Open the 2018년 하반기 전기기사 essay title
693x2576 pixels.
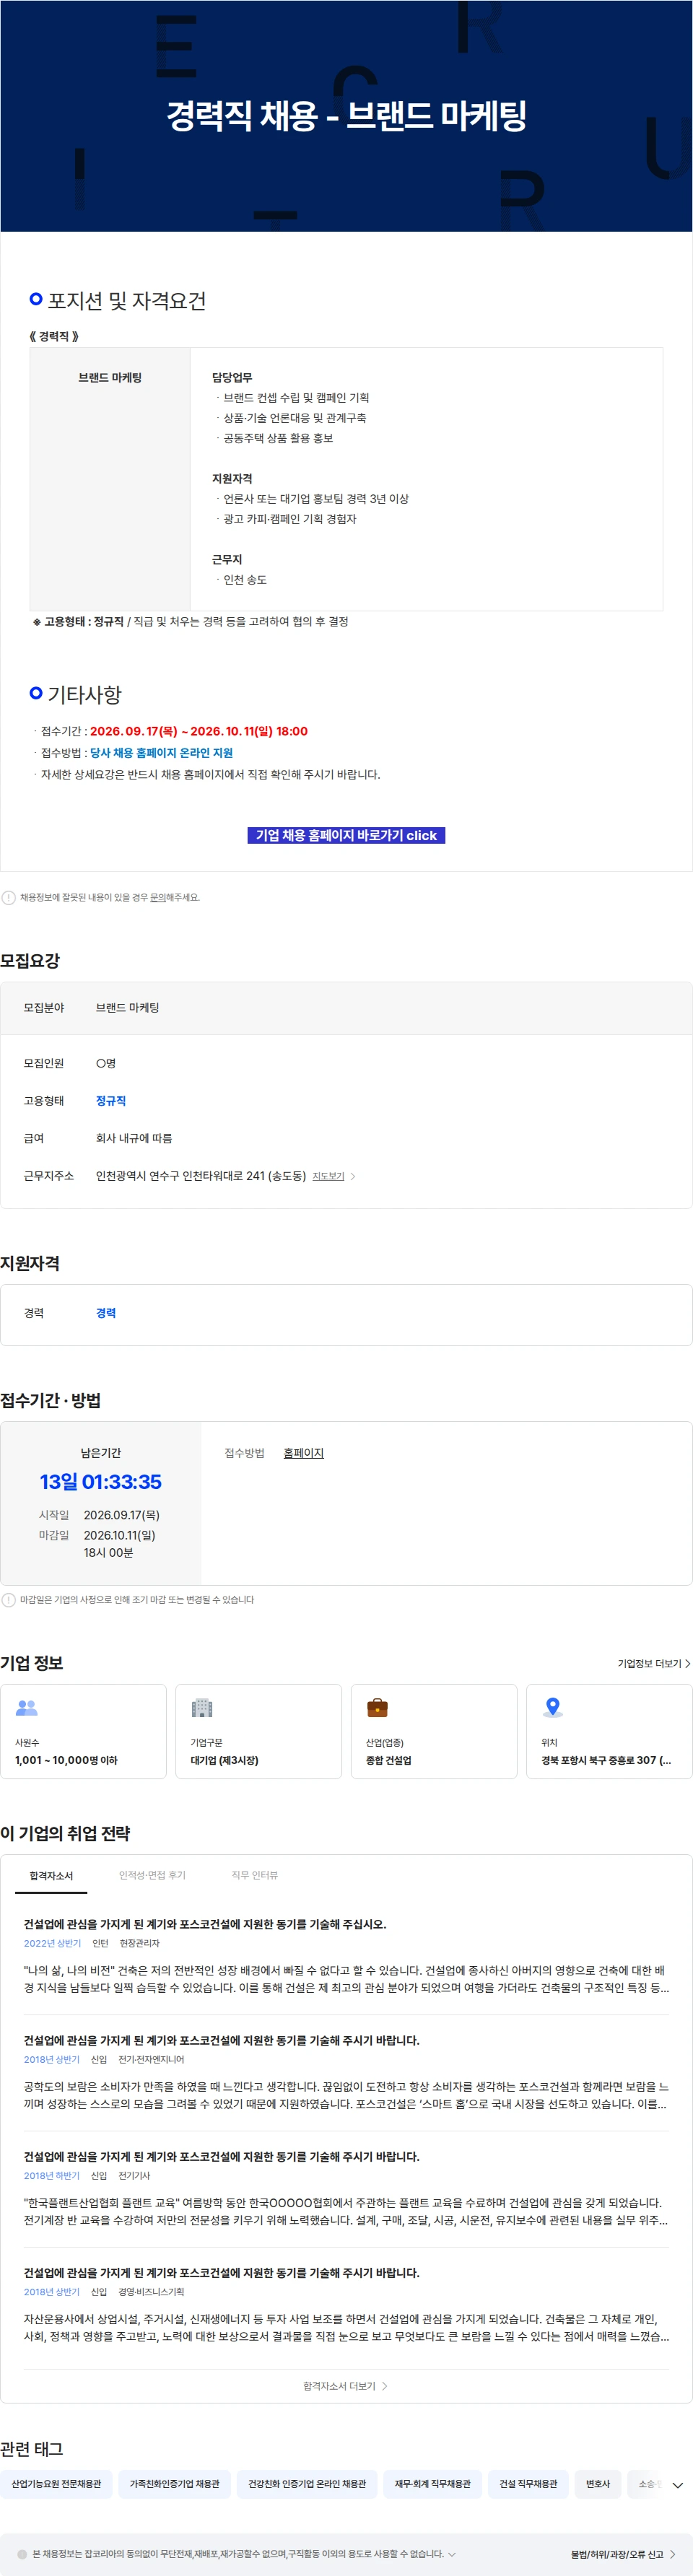(x=222, y=2156)
